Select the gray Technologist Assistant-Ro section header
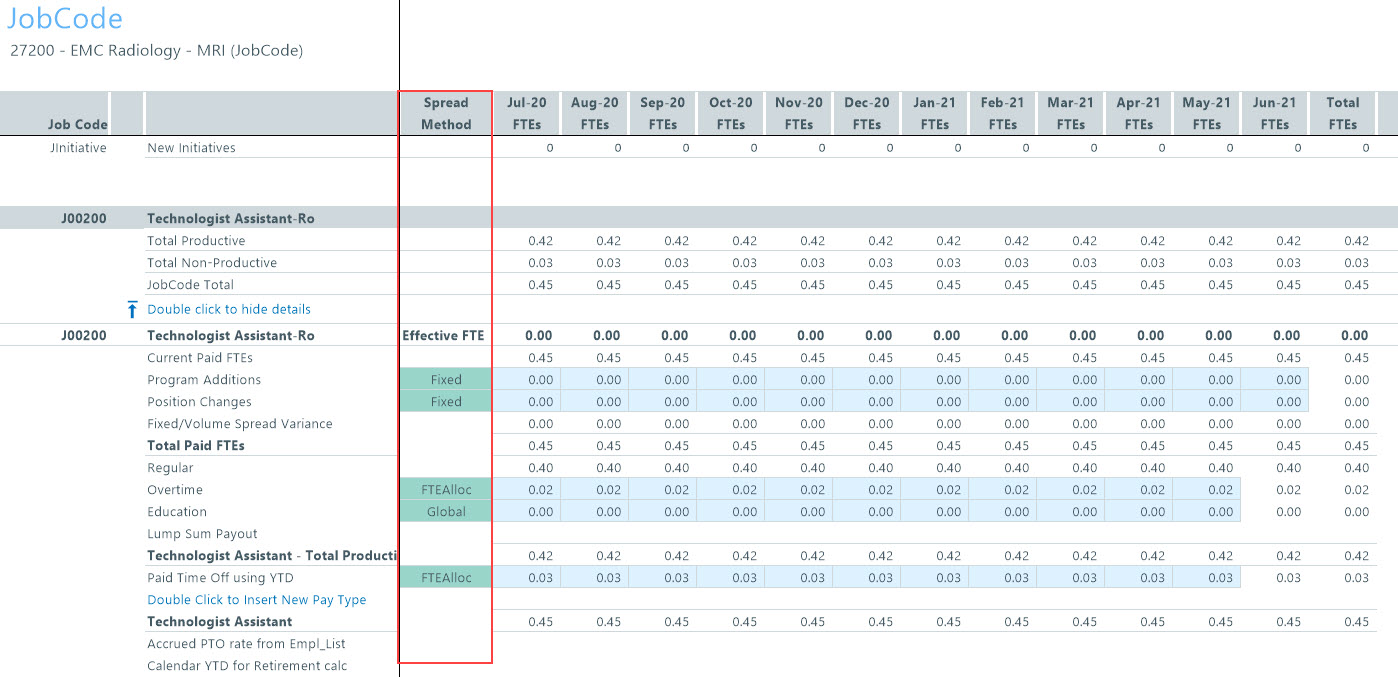Image resolution: width=1398 pixels, height=677 pixels. (230, 218)
